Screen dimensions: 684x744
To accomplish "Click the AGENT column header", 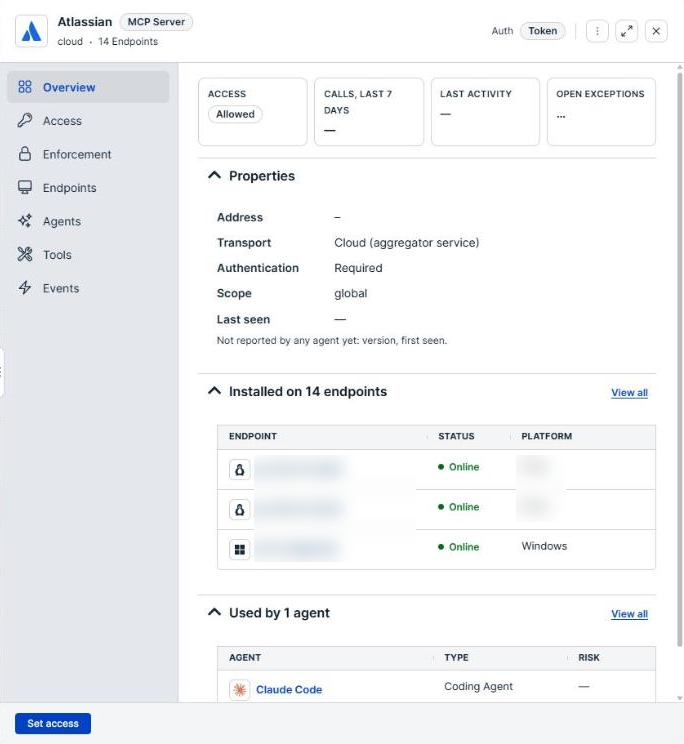I will (x=245, y=657).
